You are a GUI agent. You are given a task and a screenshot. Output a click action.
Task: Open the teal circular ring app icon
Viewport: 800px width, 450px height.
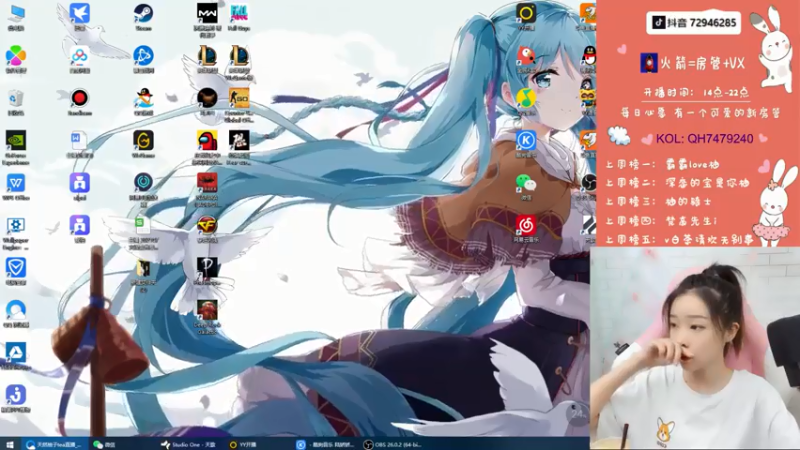coord(143,190)
